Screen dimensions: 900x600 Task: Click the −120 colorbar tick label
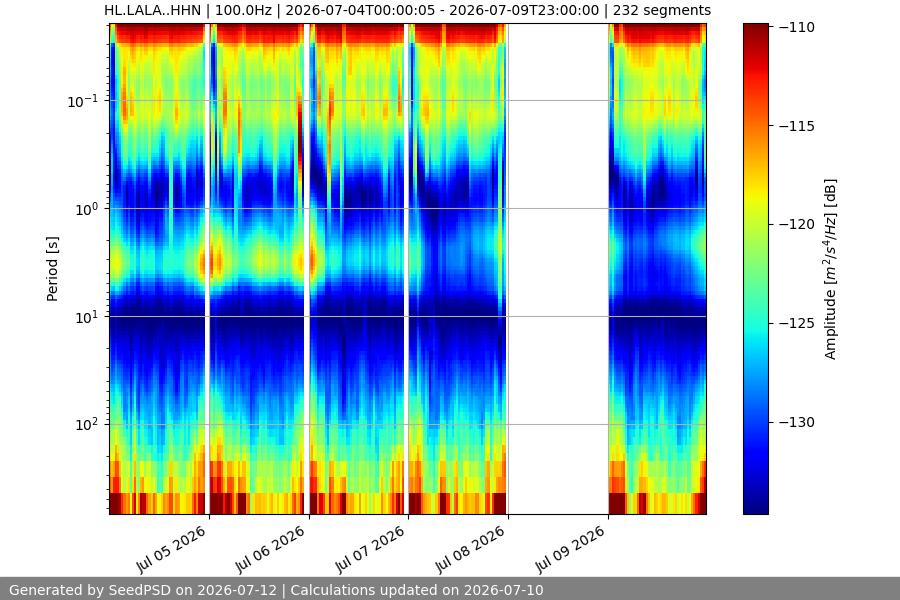[797, 224]
